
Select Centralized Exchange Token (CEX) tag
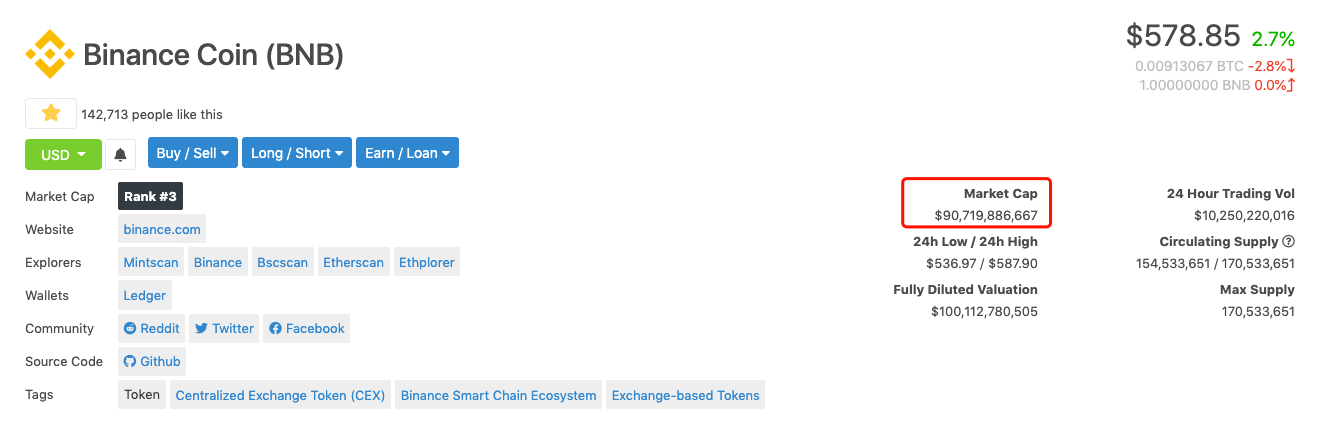[x=280, y=394]
